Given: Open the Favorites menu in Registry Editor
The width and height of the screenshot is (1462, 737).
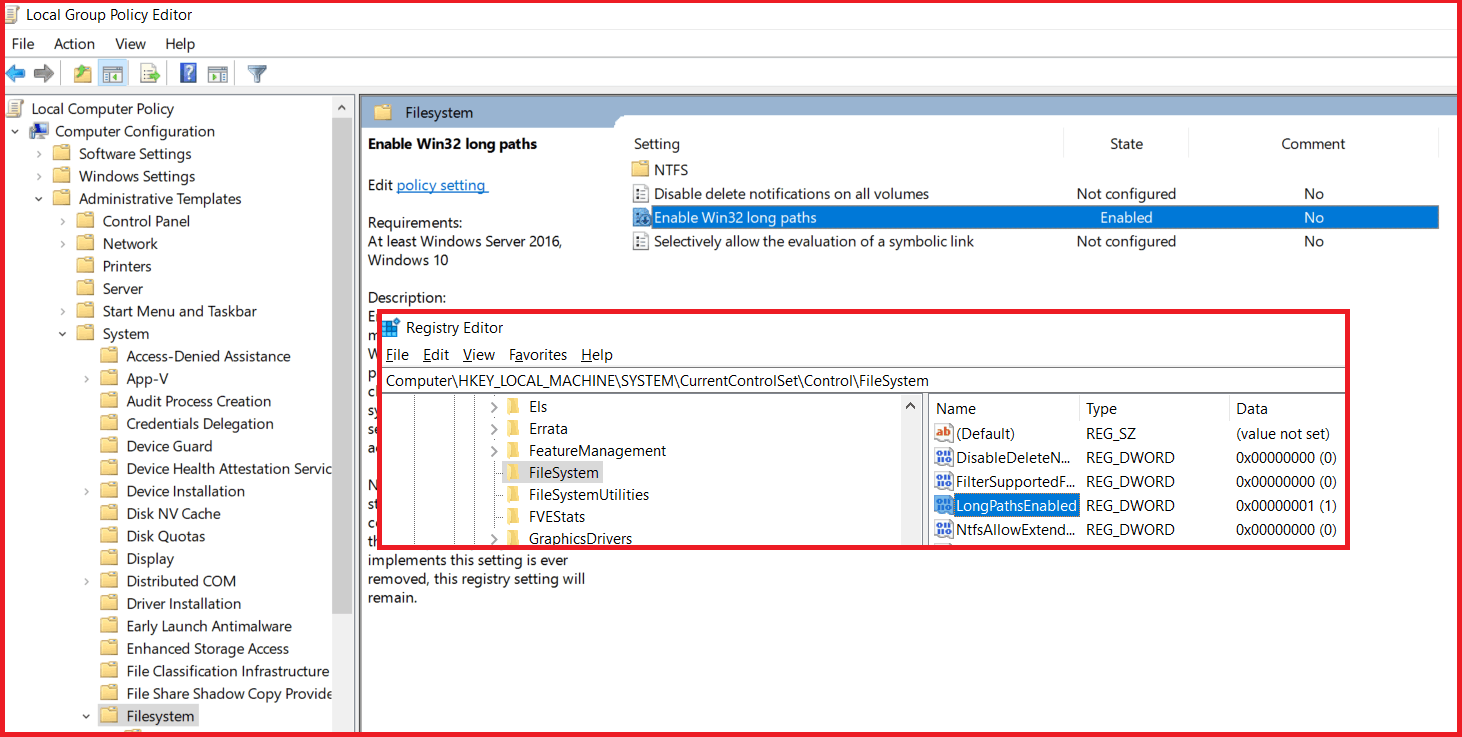Looking at the screenshot, I should coord(538,355).
